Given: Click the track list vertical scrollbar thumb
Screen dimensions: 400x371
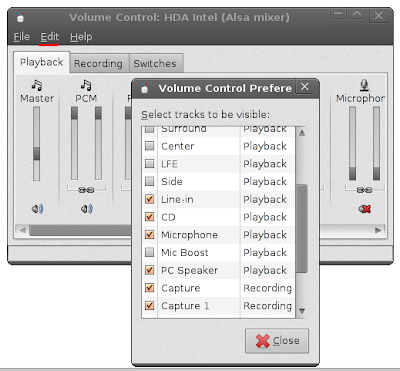Looking at the screenshot, I should coord(302,229).
